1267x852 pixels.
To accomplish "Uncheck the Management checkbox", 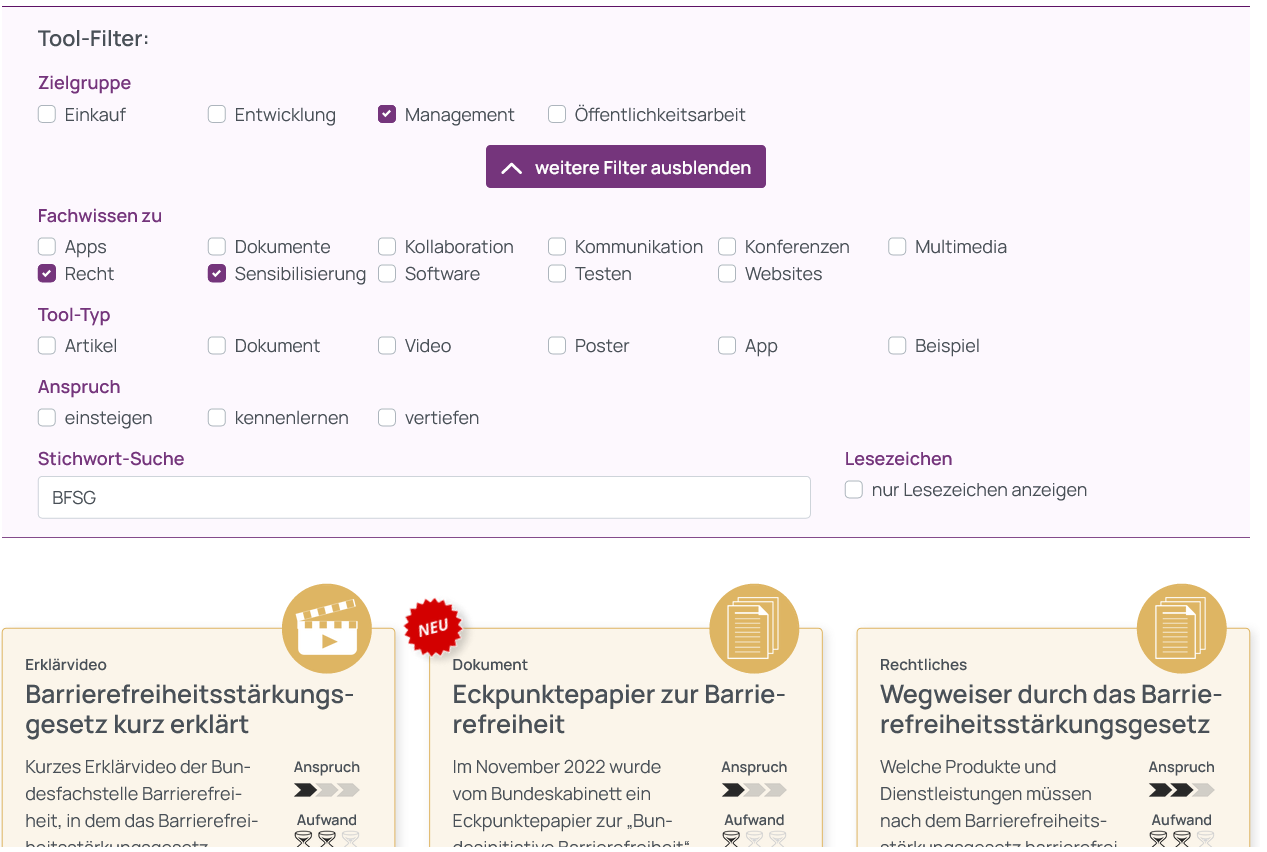I will pos(387,114).
